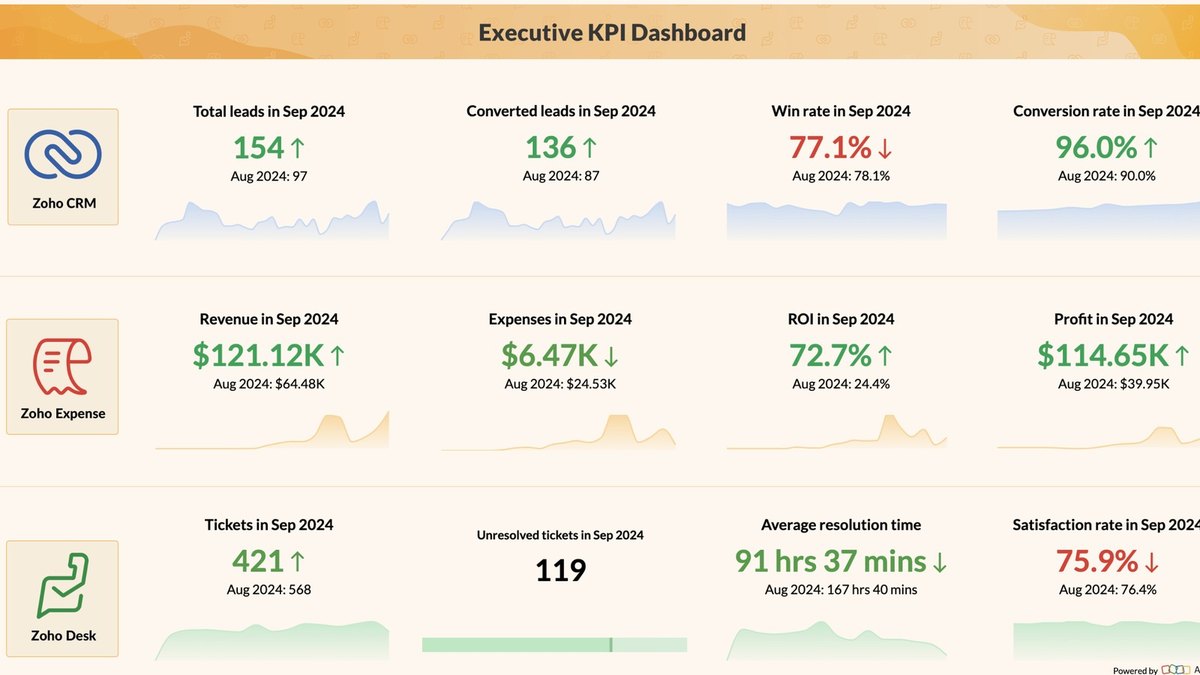Click the $6.47K expenses value
The image size is (1200, 675).
point(550,355)
